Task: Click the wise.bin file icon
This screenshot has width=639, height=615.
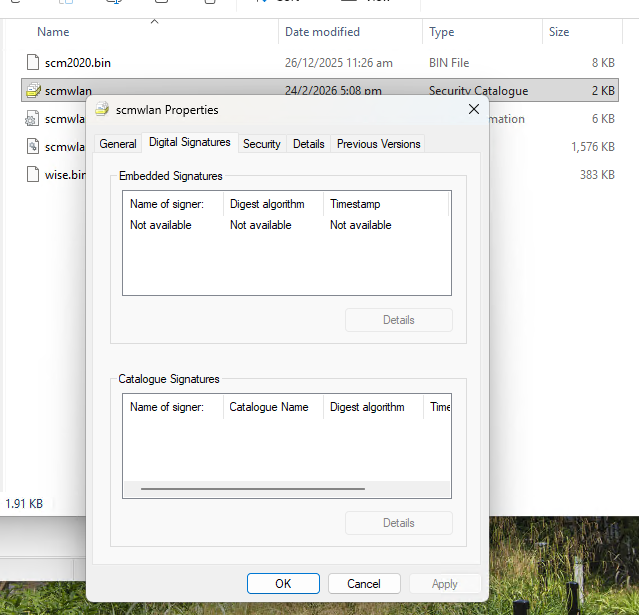Action: [x=33, y=174]
